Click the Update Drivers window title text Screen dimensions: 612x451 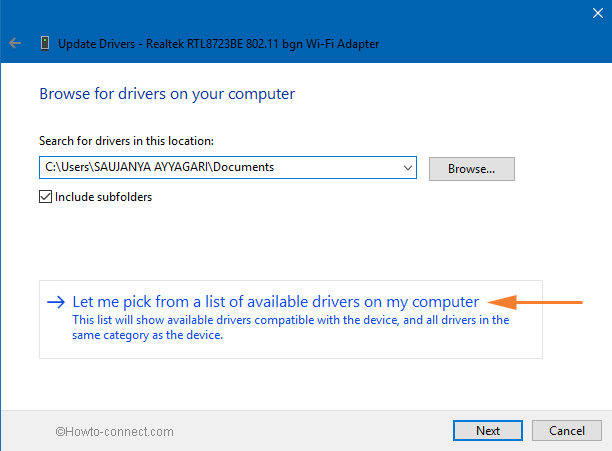(219, 44)
